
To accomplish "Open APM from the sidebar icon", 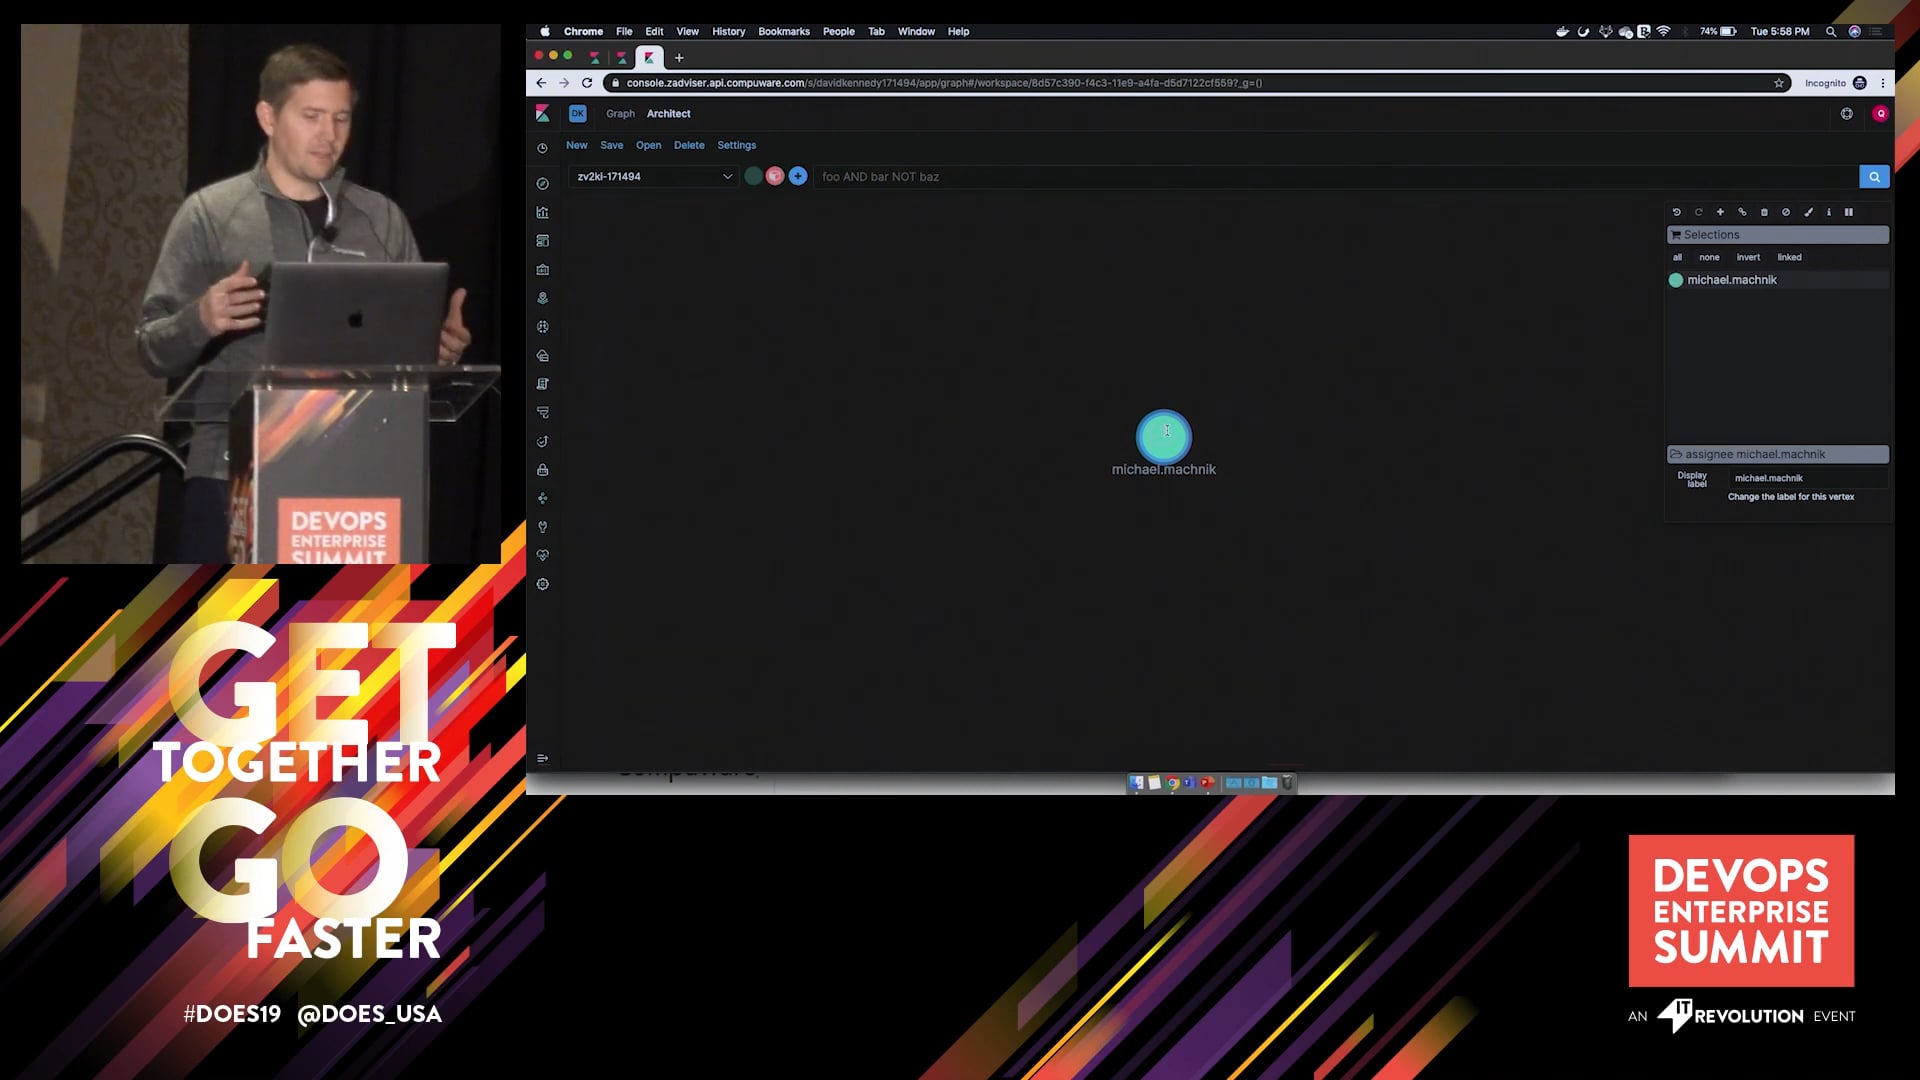I will tap(542, 413).
